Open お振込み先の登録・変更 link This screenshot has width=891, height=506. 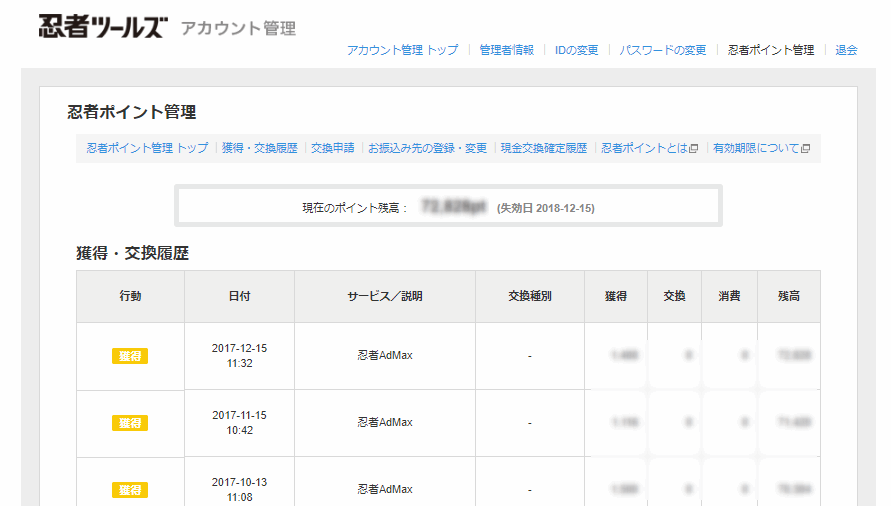(x=427, y=148)
